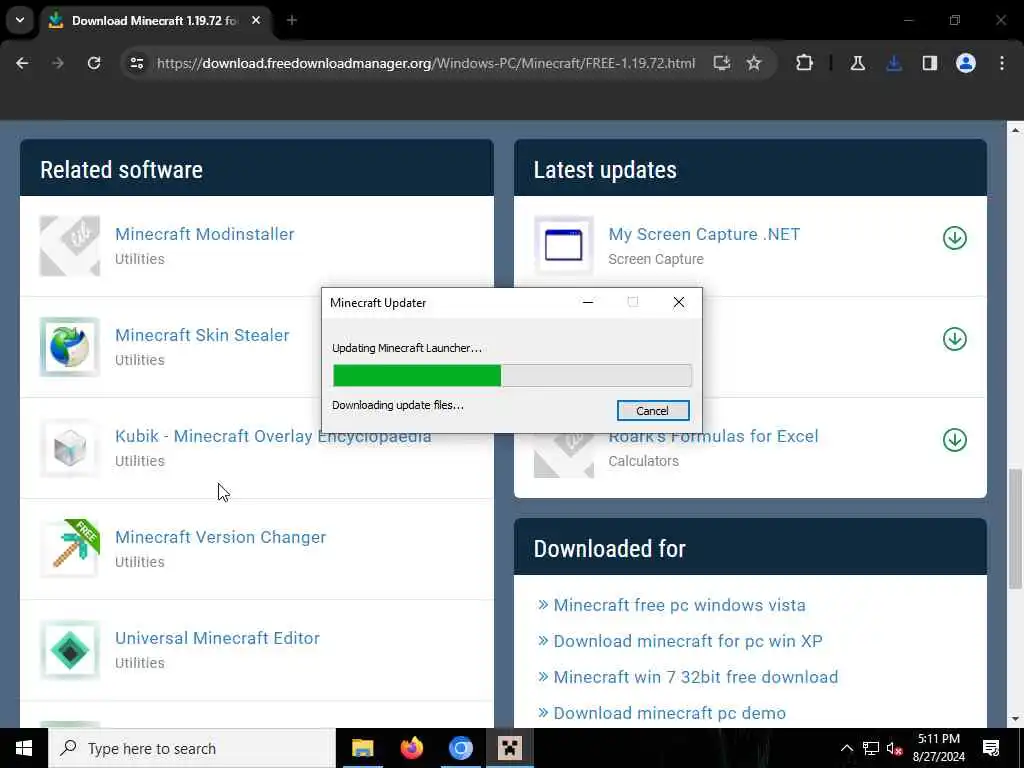Switch to Minecraft launcher on taskbar

click(509, 748)
